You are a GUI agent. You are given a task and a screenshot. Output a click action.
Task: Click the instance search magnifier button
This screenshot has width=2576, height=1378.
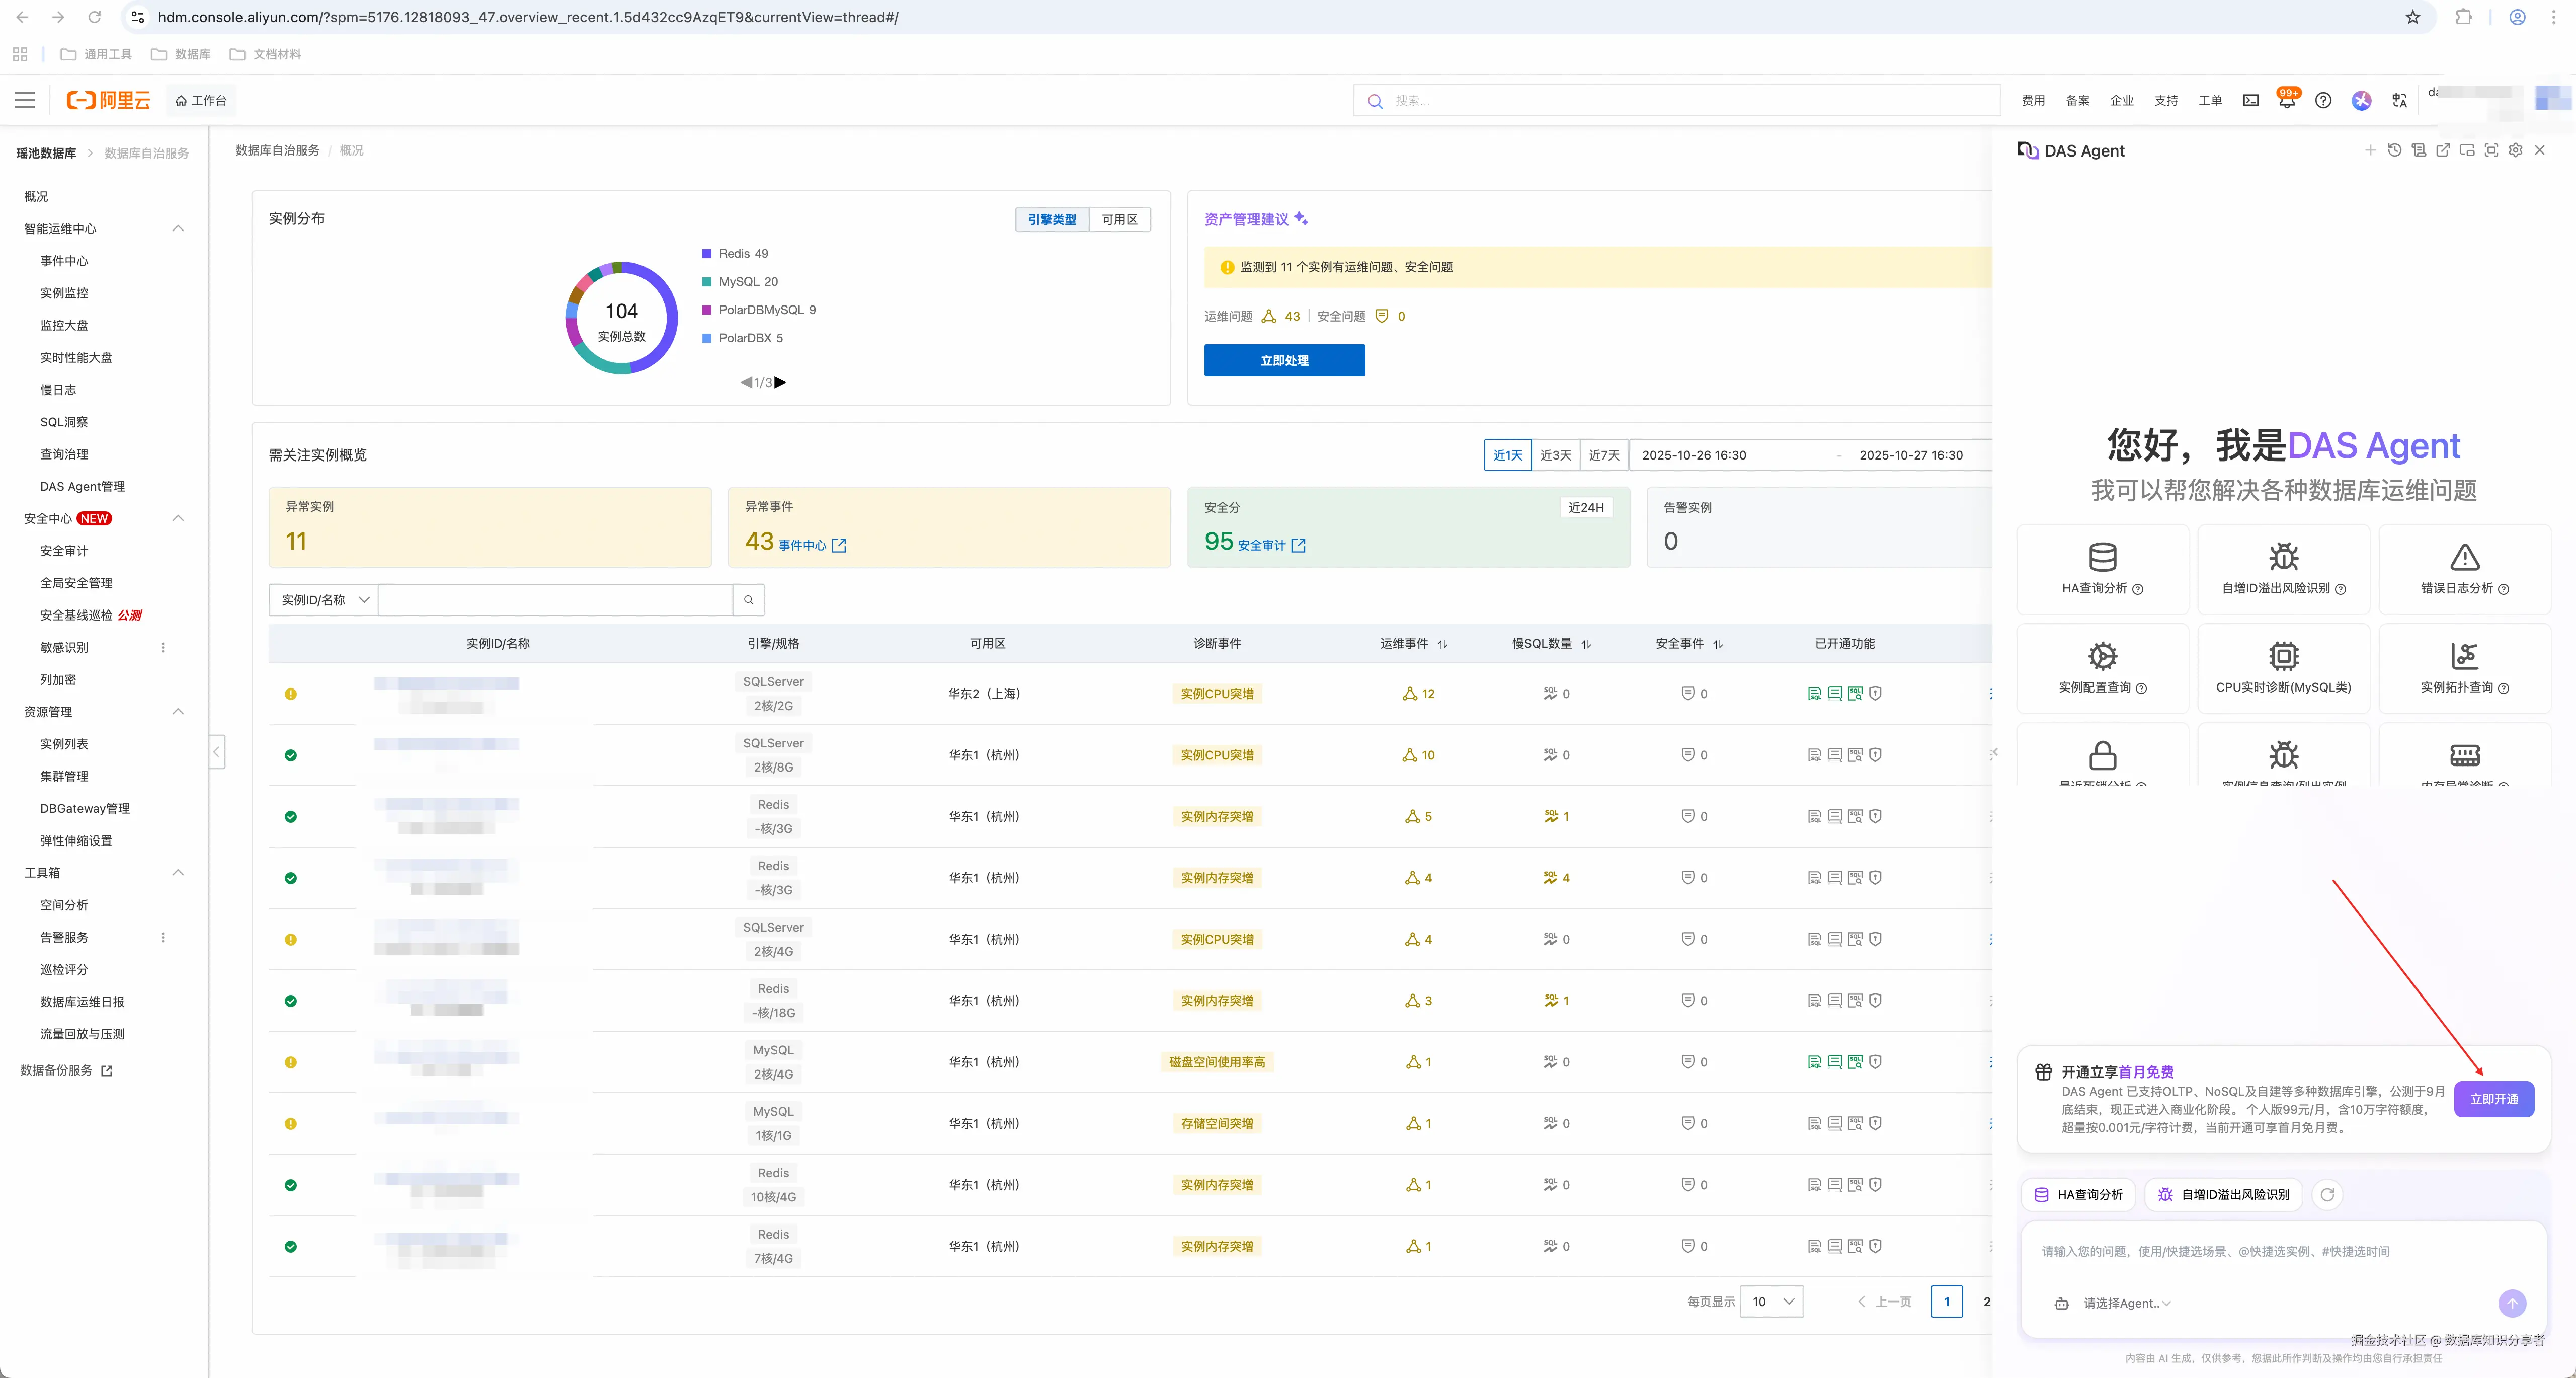[748, 600]
